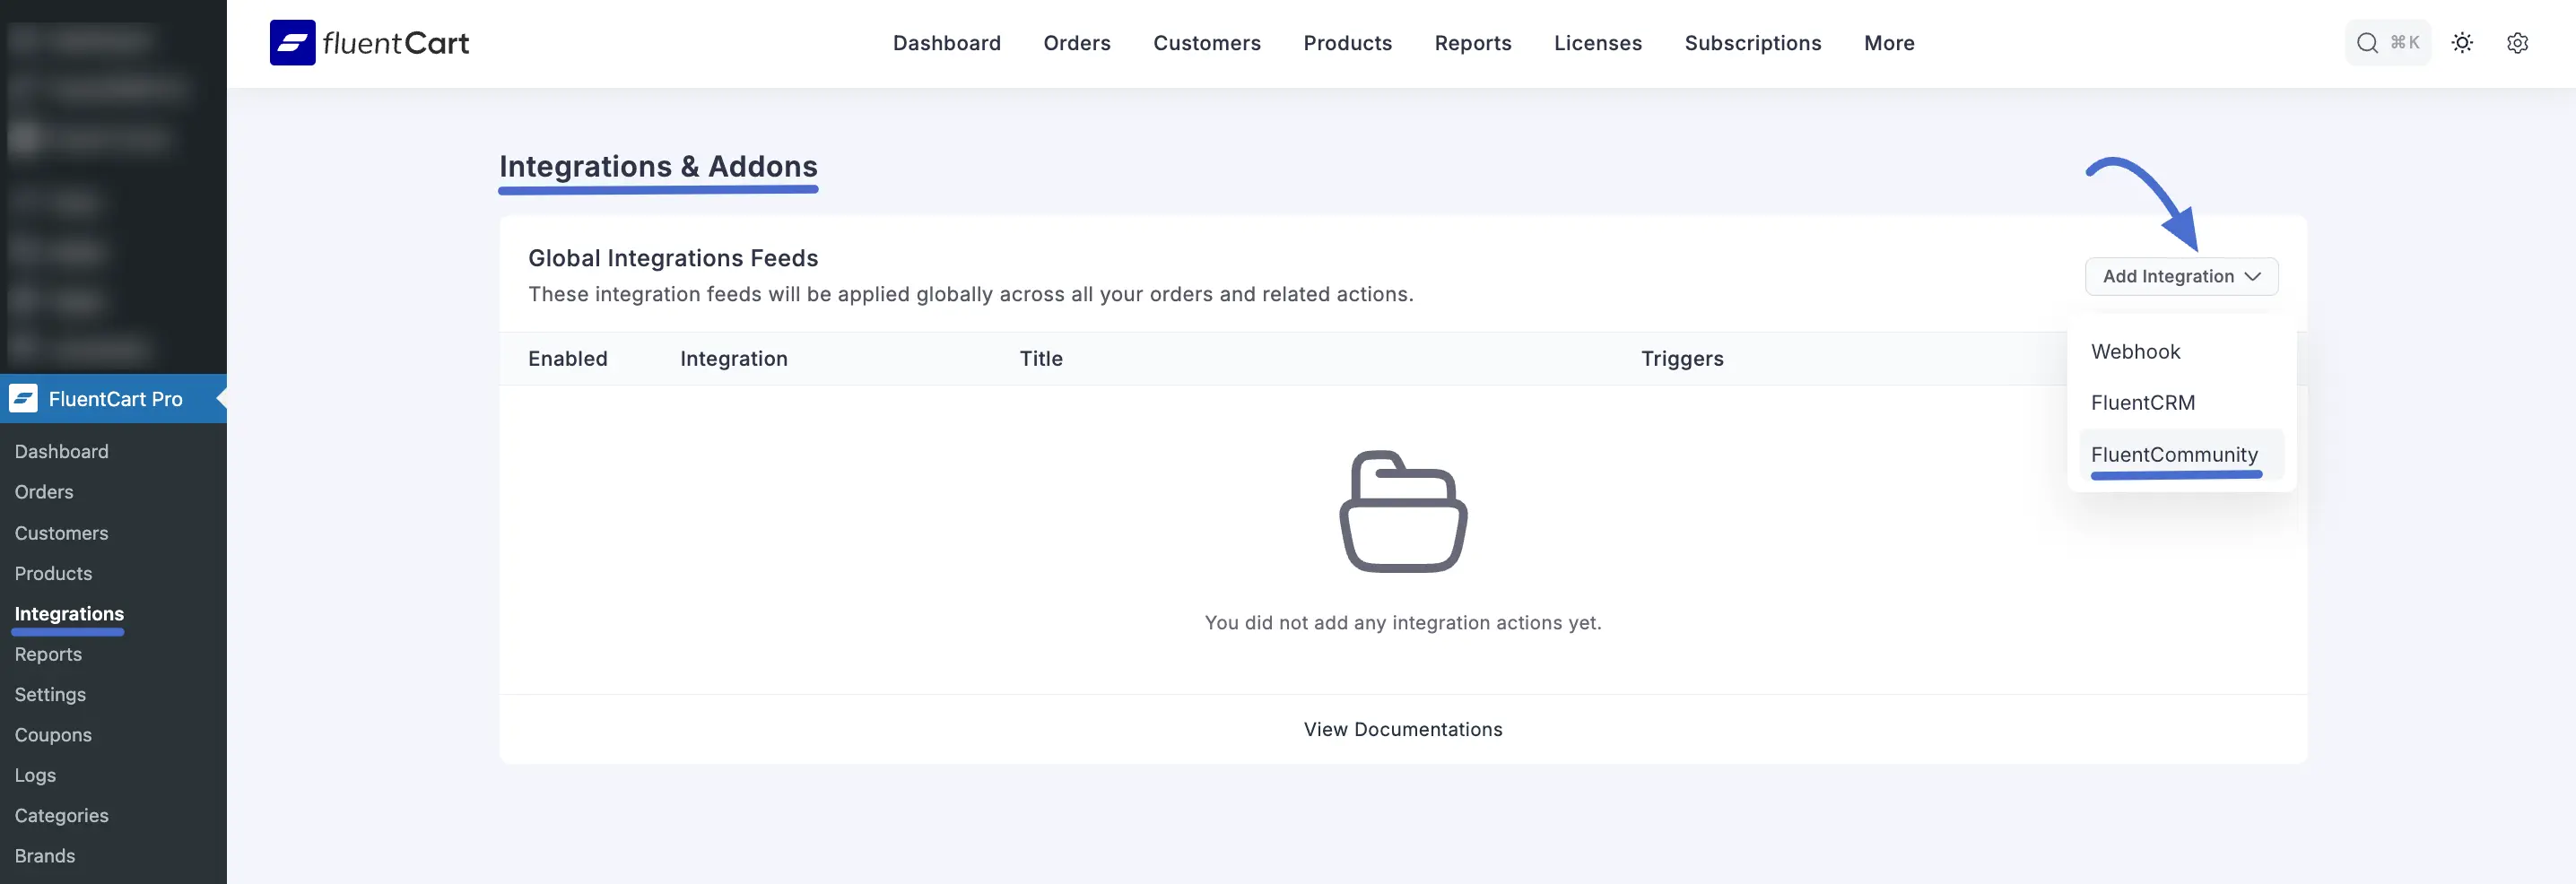The image size is (2576, 884).
Task: Click the FluentCart Pro sidebar logo icon
Action: 22,398
